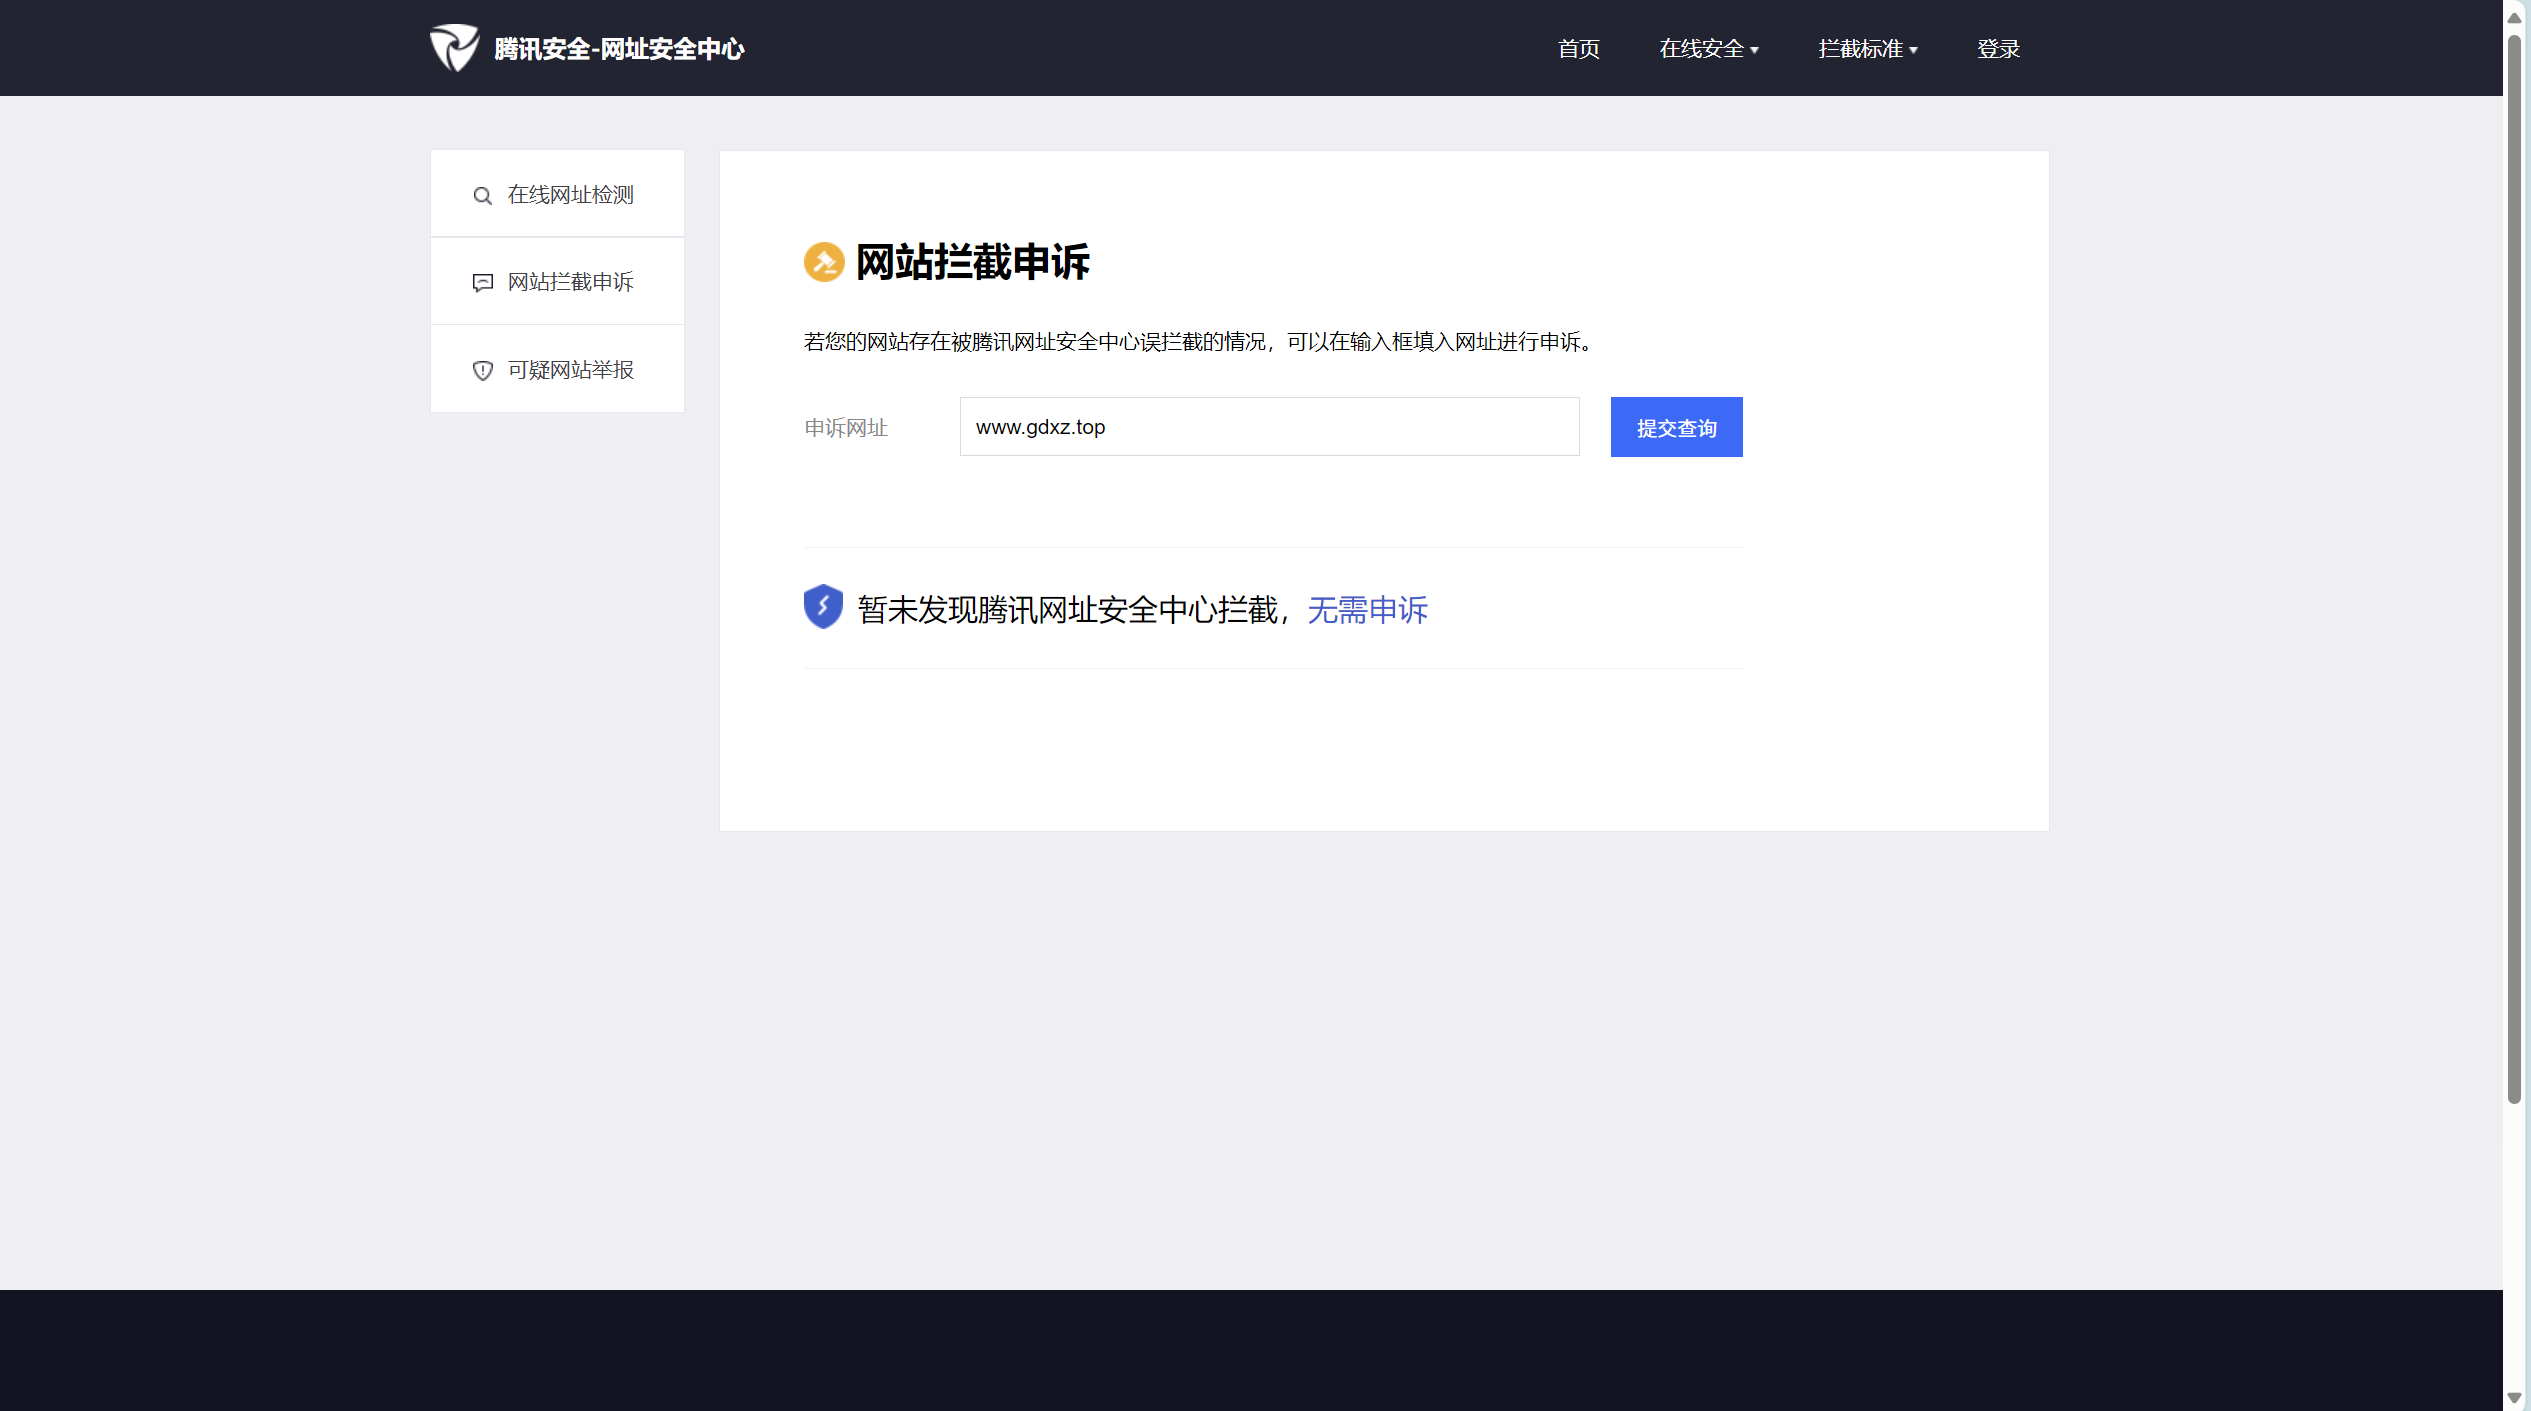Click the arrow next to 在线安全
Image resolution: width=2531 pixels, height=1411 pixels.
(x=1755, y=50)
